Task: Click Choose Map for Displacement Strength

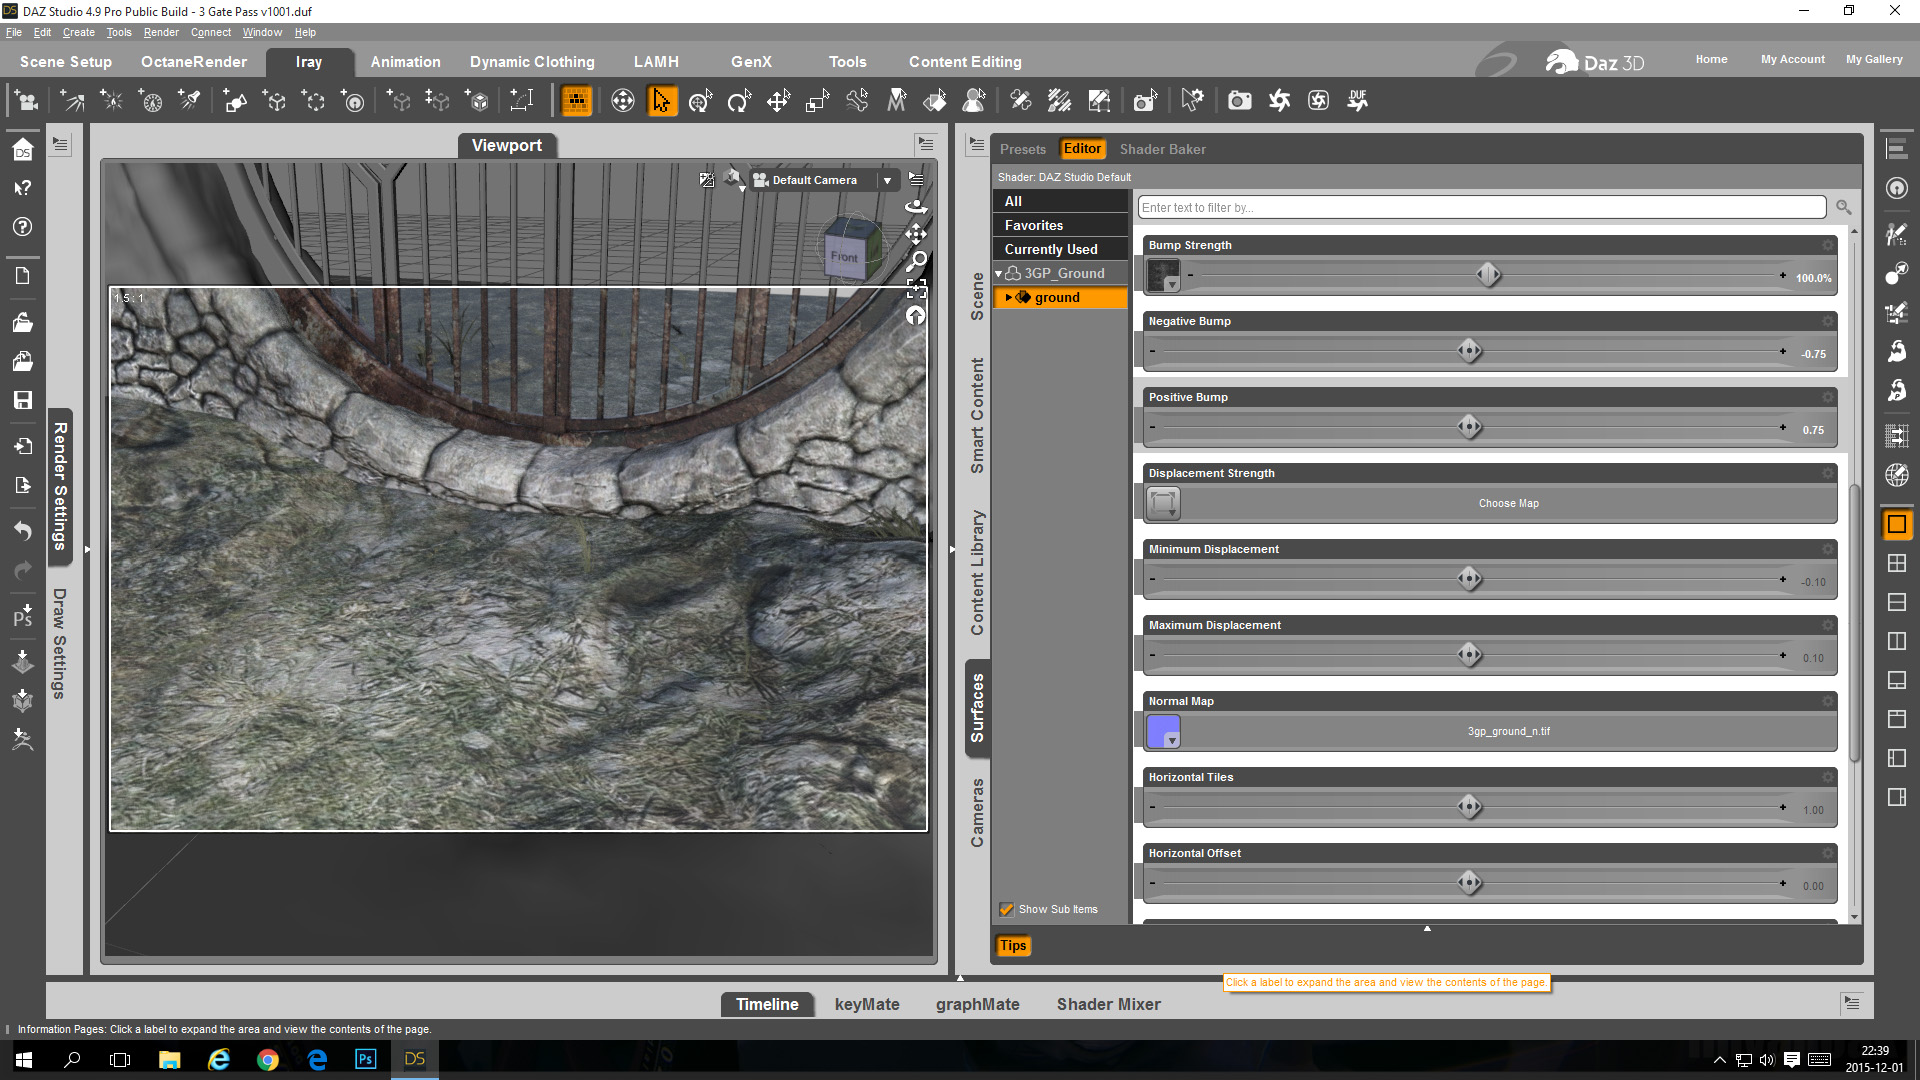Action: (x=1508, y=504)
